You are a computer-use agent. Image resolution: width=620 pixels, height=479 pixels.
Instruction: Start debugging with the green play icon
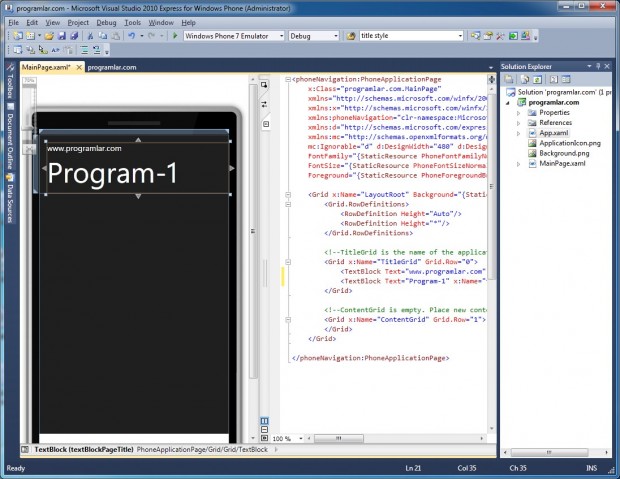tap(175, 36)
